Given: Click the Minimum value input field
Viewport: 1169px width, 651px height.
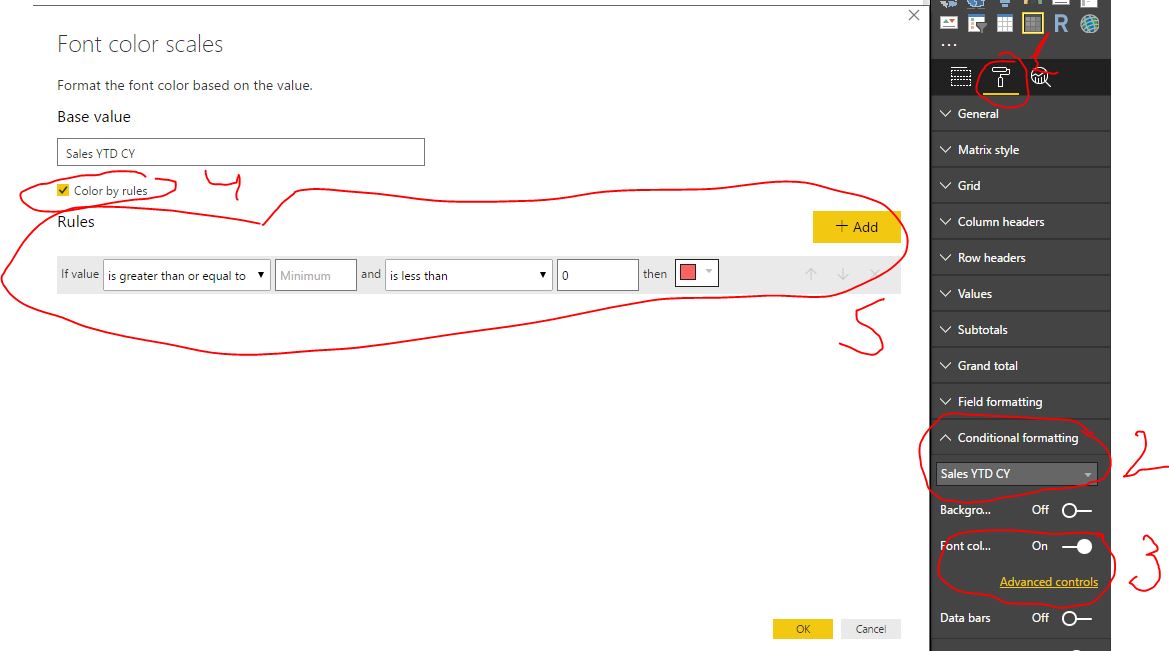Looking at the screenshot, I should (315, 275).
